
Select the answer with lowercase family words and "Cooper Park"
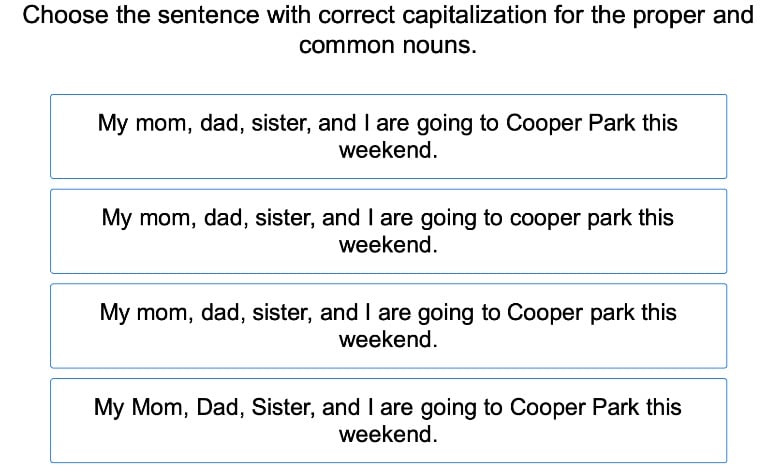coord(388,136)
